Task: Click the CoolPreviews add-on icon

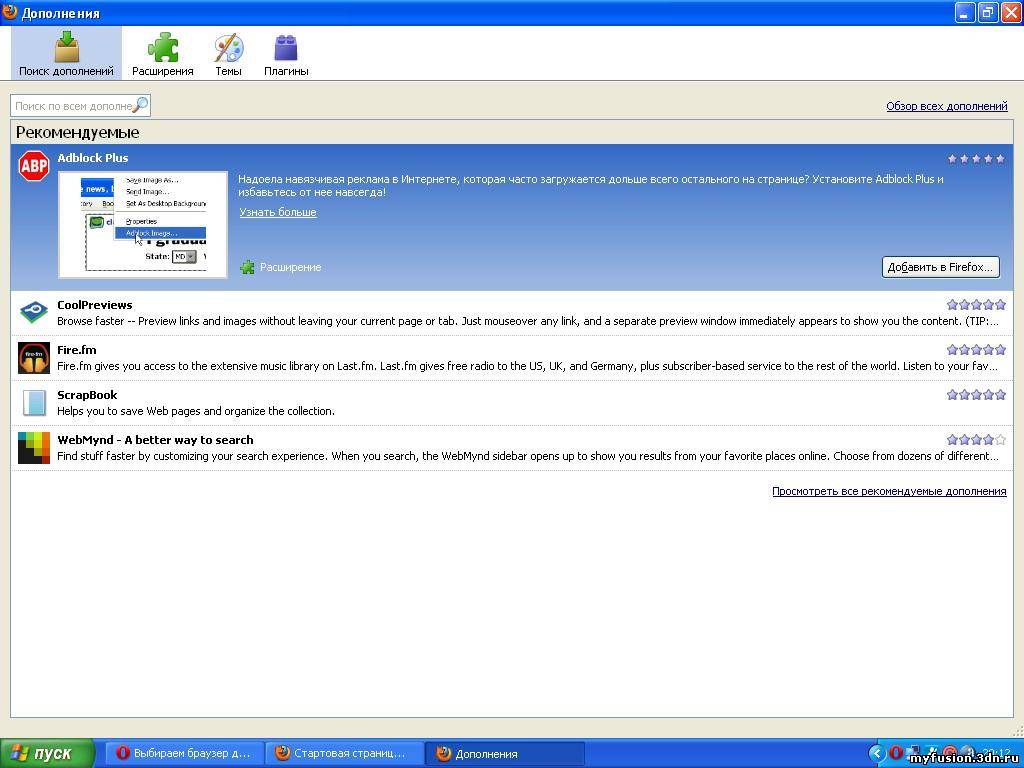Action: 34,312
